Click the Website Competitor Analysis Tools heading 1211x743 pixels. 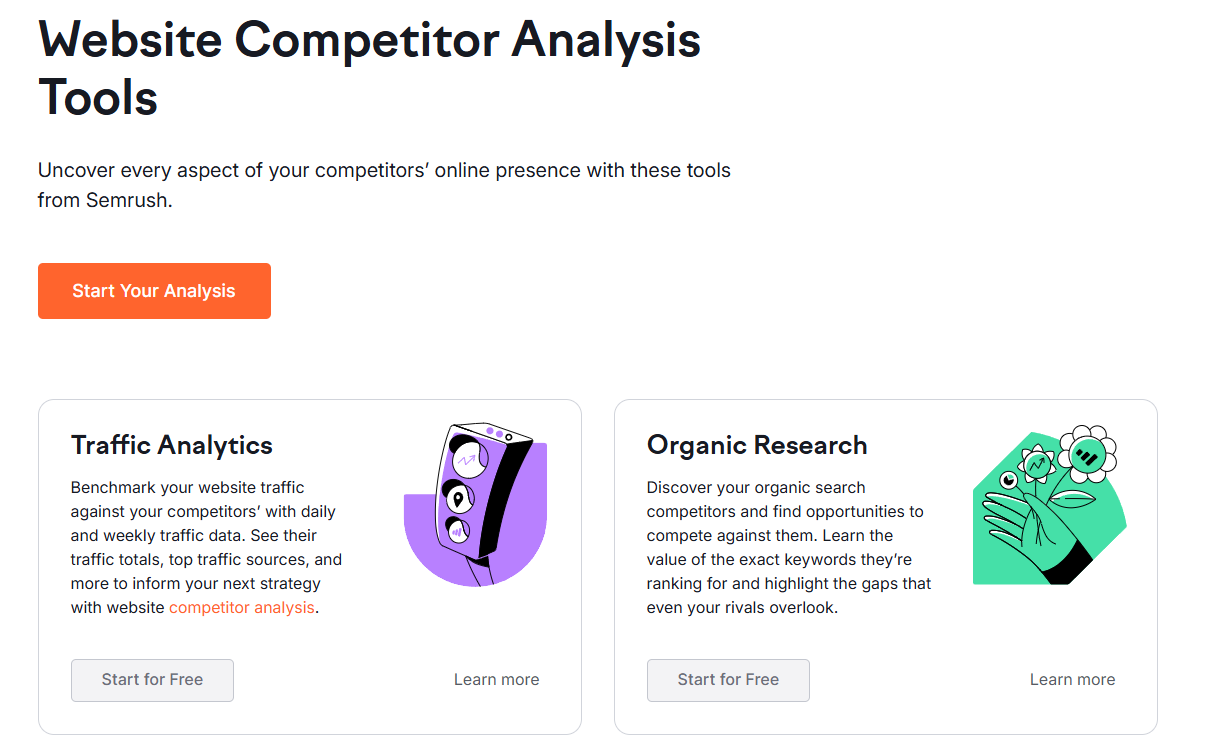pyautogui.click(x=370, y=68)
